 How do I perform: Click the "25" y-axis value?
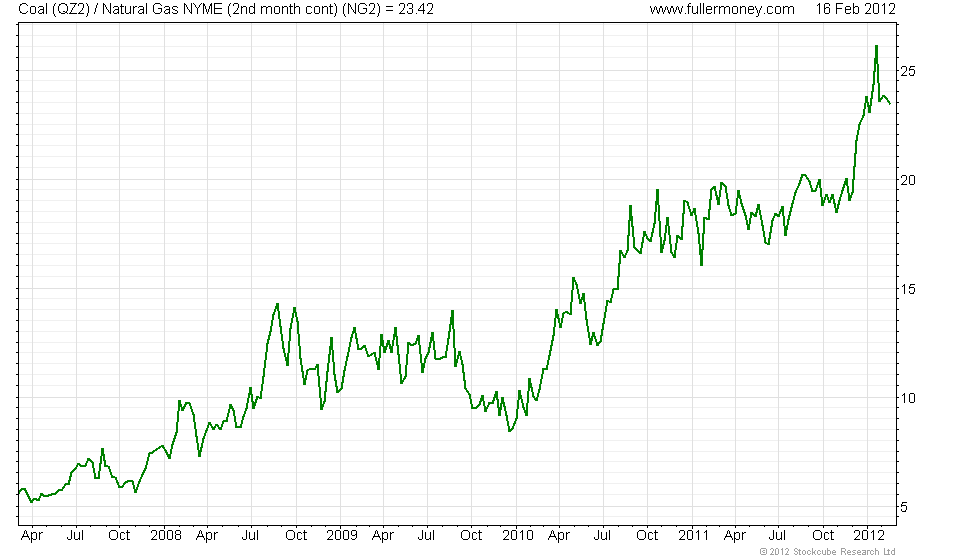tap(908, 71)
